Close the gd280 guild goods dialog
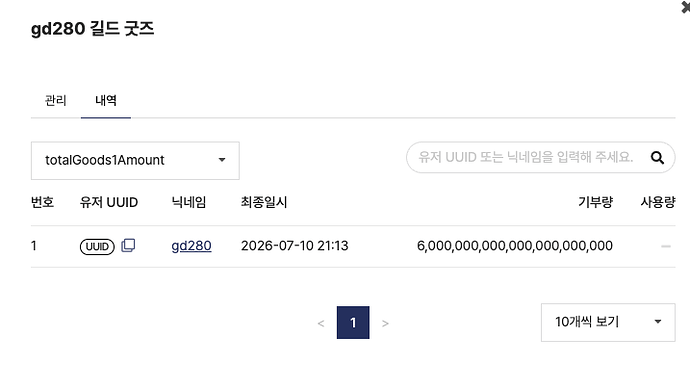690x389 pixels. [x=686, y=7]
